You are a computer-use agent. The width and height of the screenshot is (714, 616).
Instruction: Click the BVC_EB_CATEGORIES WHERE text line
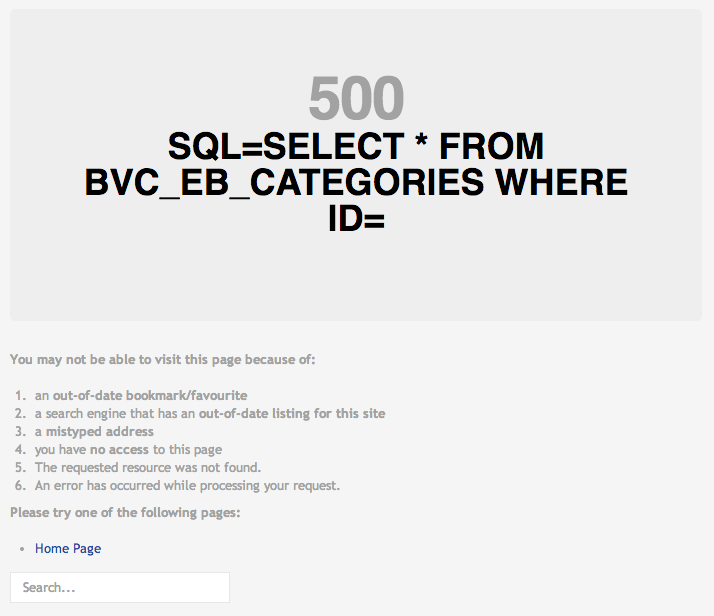point(356,183)
